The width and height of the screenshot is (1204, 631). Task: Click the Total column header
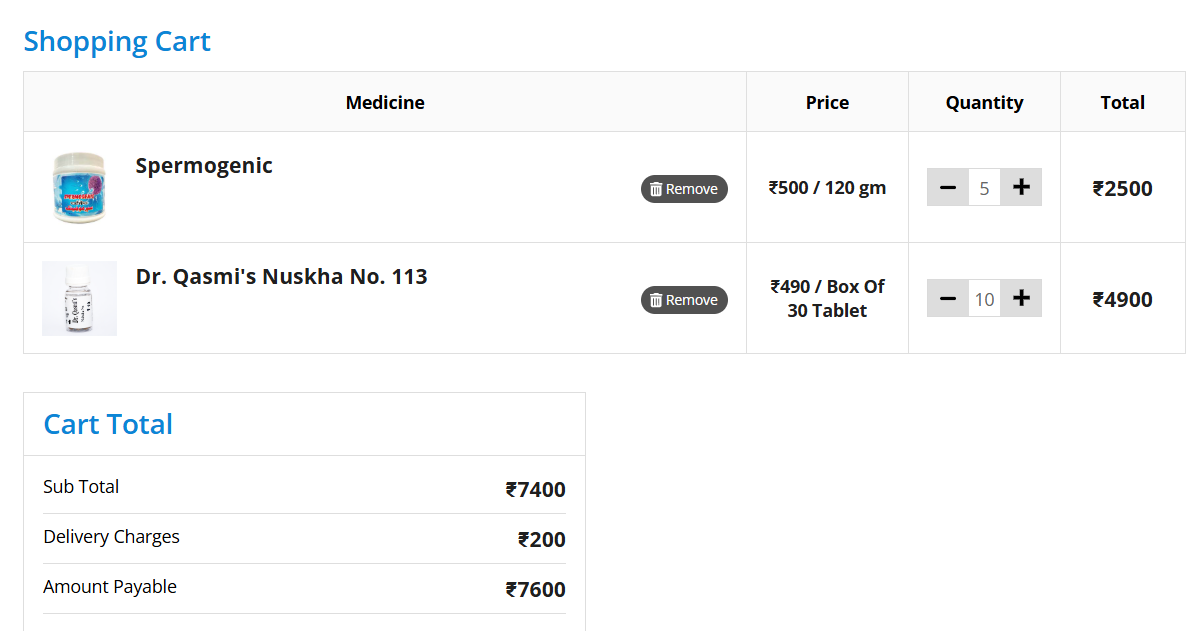pos(1122,103)
